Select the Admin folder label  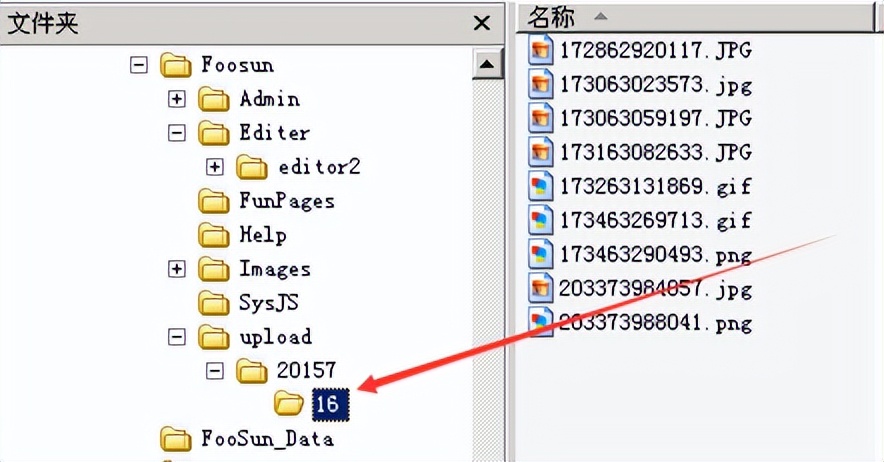tap(269, 99)
